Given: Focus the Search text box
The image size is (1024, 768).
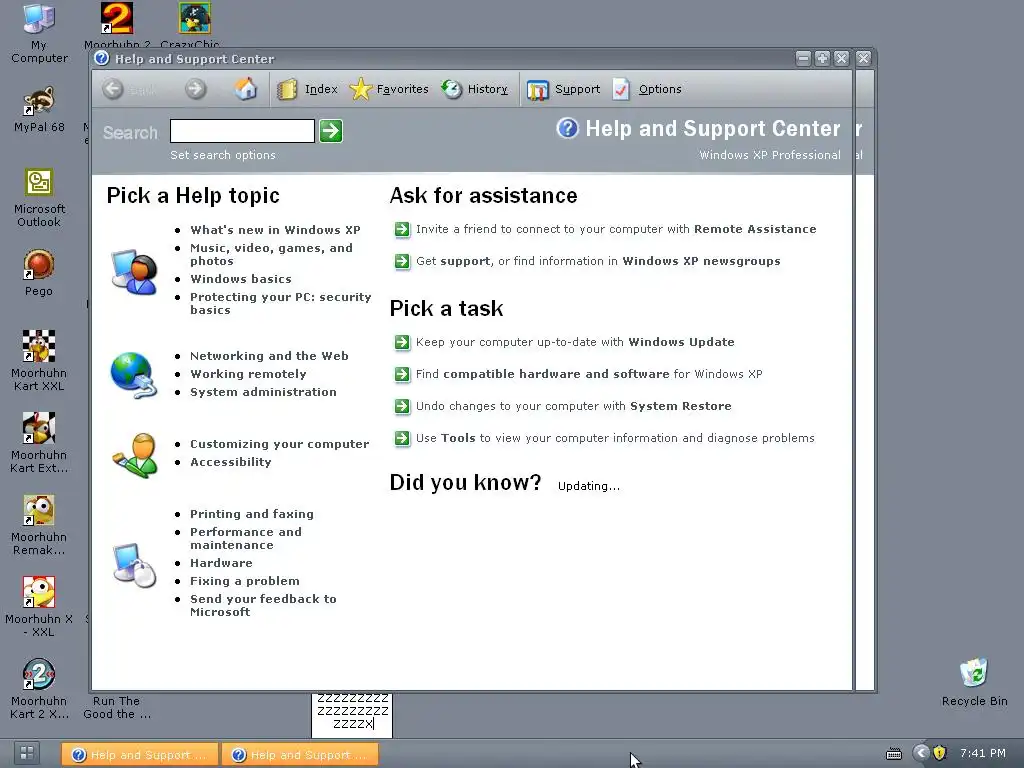Looking at the screenshot, I should [x=242, y=131].
